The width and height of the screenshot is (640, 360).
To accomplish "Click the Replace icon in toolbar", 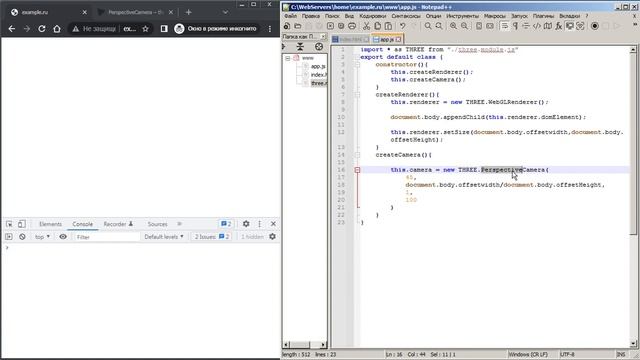I will click(439, 26).
